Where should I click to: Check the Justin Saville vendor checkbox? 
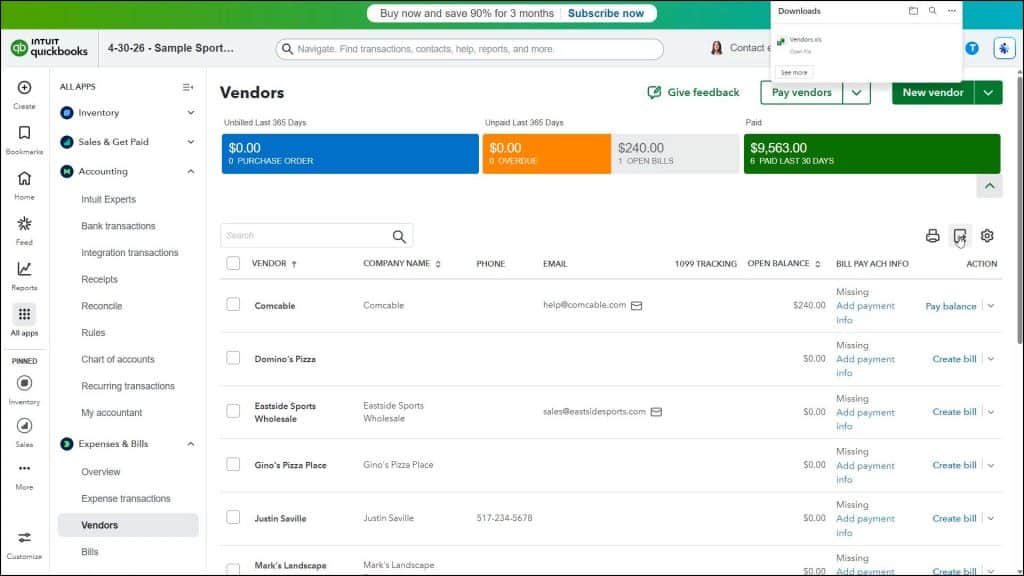[x=233, y=517]
